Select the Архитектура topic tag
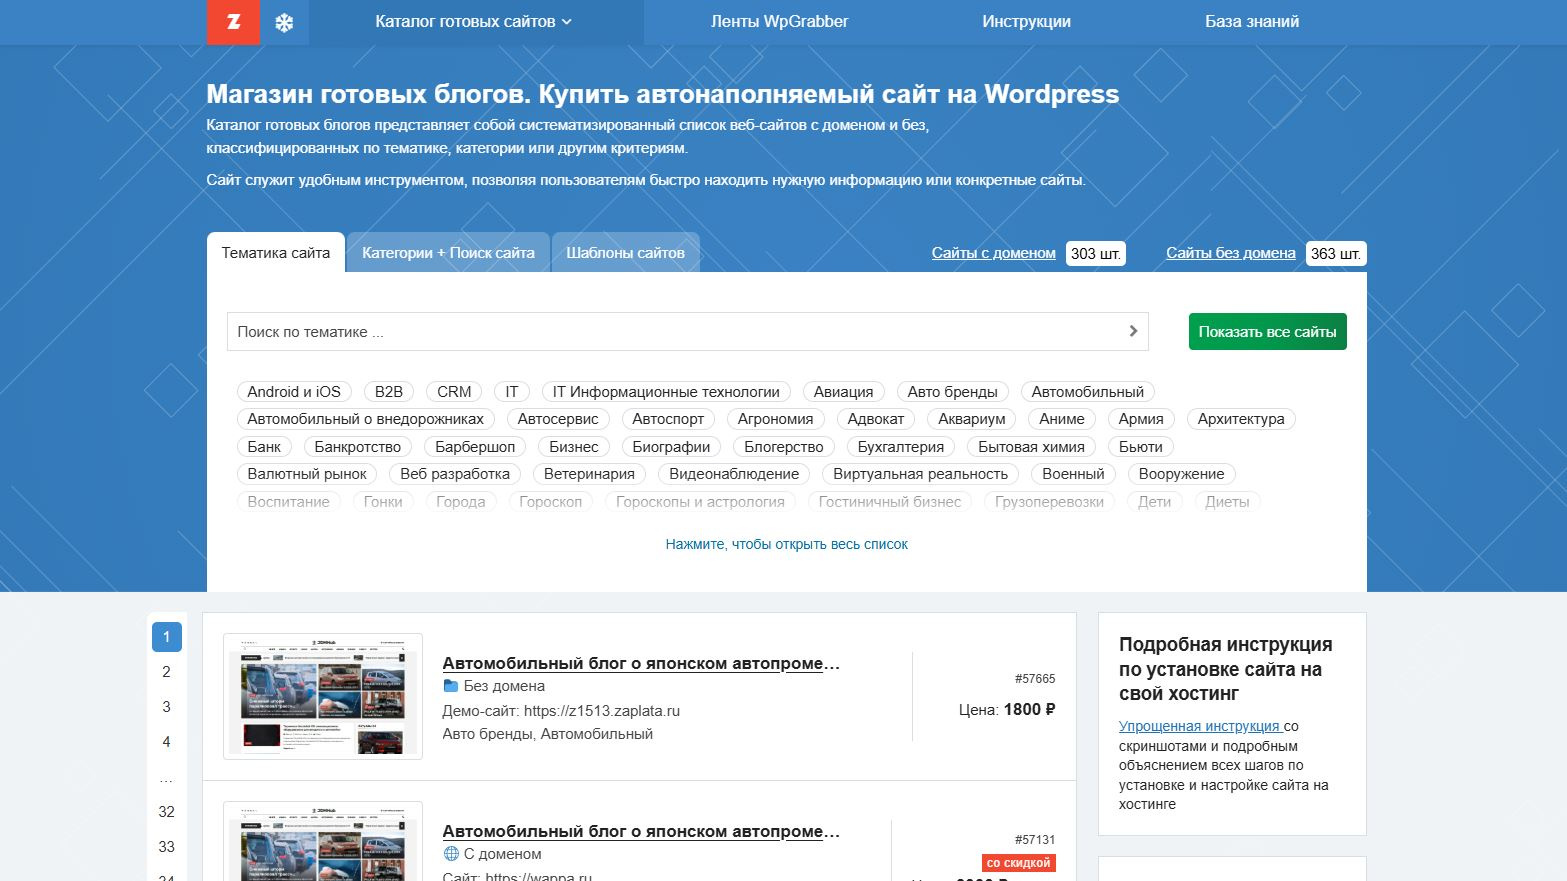Viewport: 1567px width, 881px height. [x=1241, y=419]
